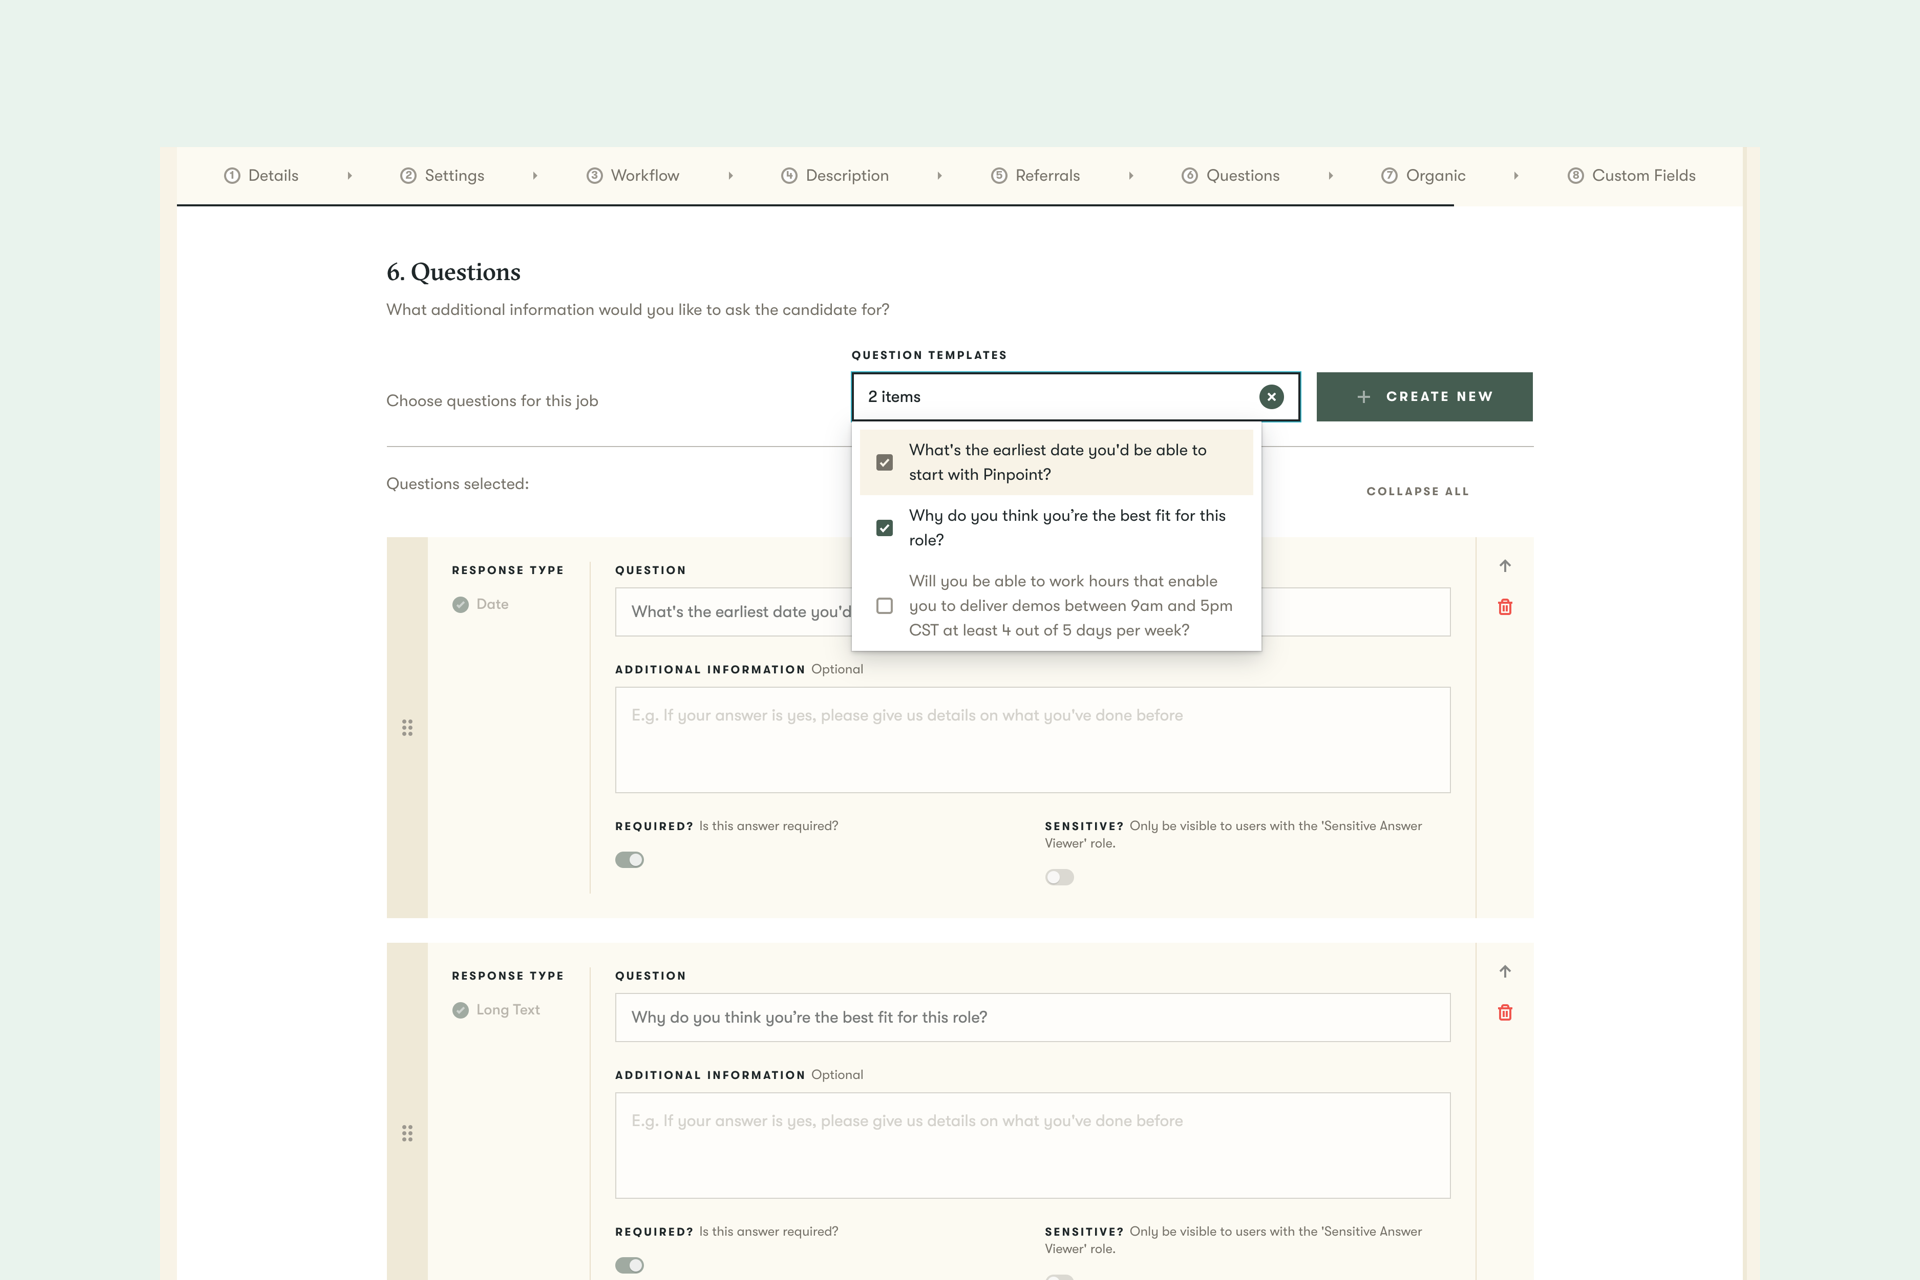Delete the best fit question
This screenshot has width=1920, height=1280.
click(1505, 1013)
